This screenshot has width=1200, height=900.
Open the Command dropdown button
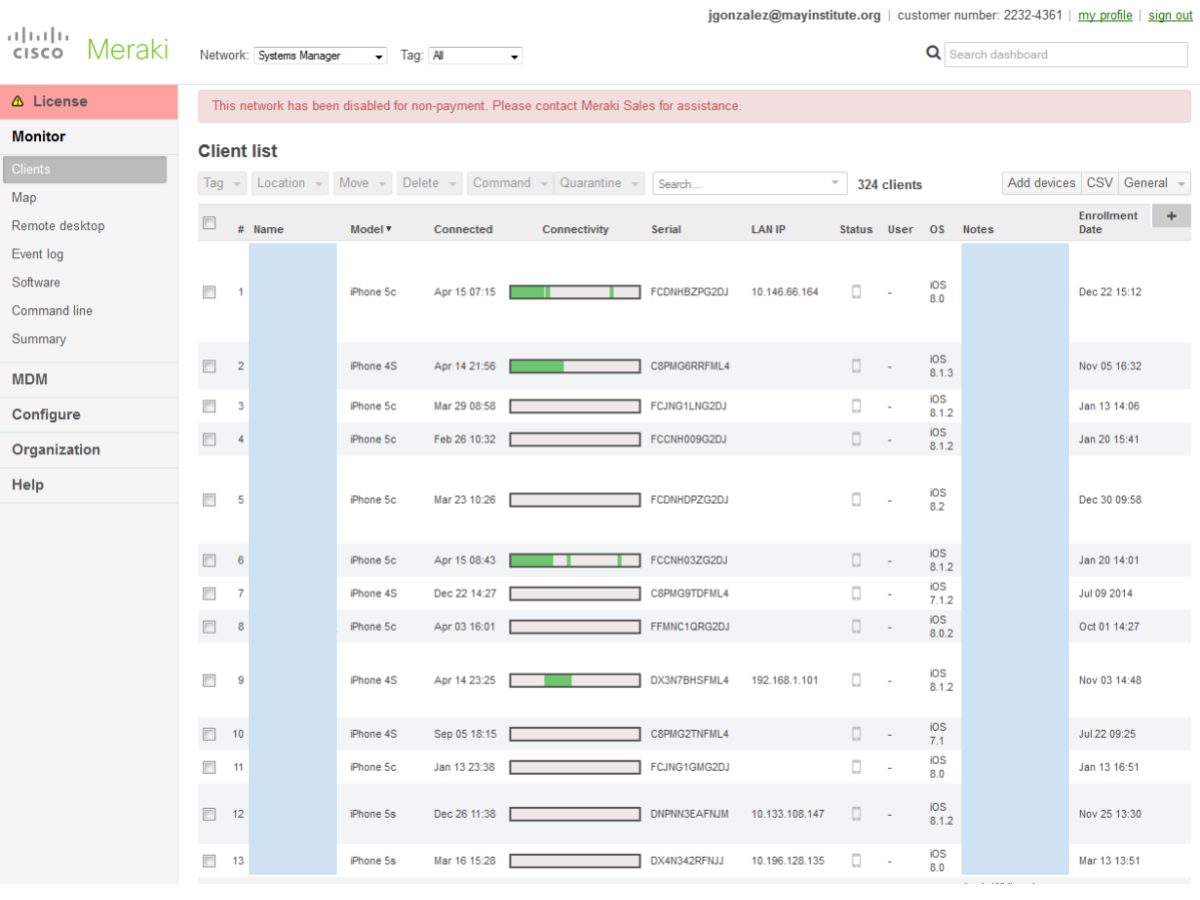pyautogui.click(x=510, y=183)
